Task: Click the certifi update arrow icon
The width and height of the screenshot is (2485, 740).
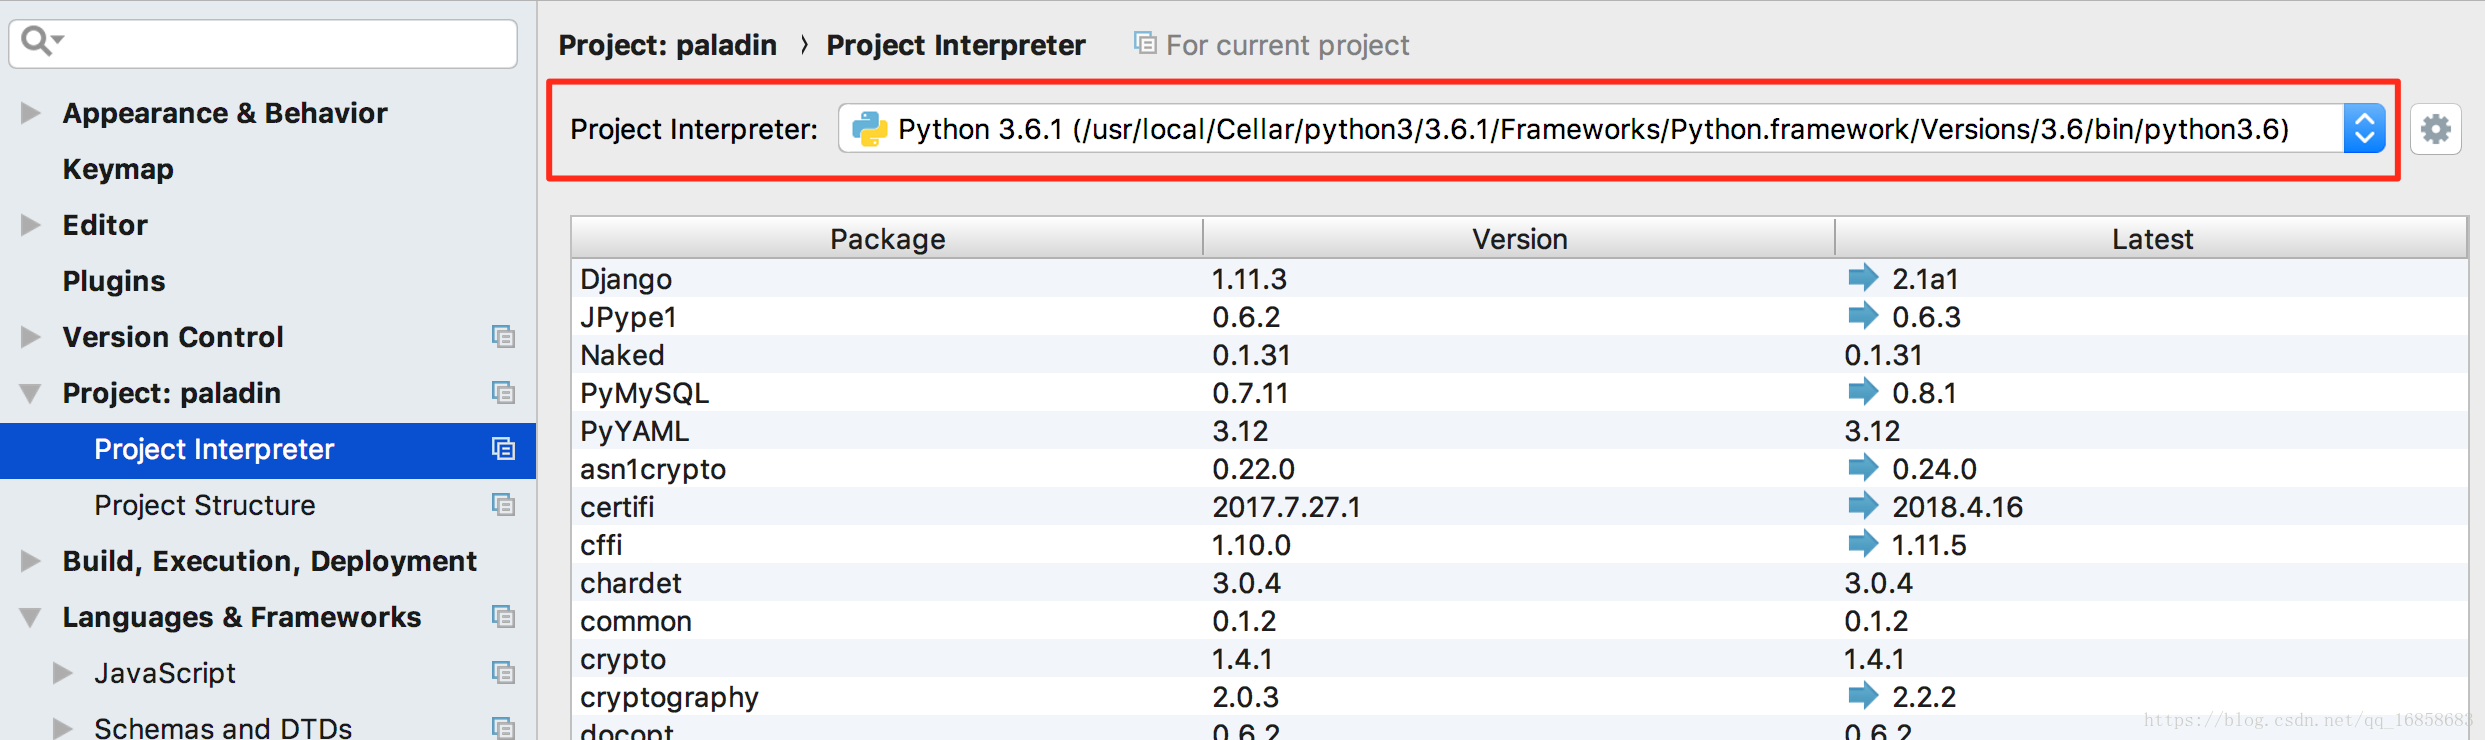Action: tap(1863, 505)
